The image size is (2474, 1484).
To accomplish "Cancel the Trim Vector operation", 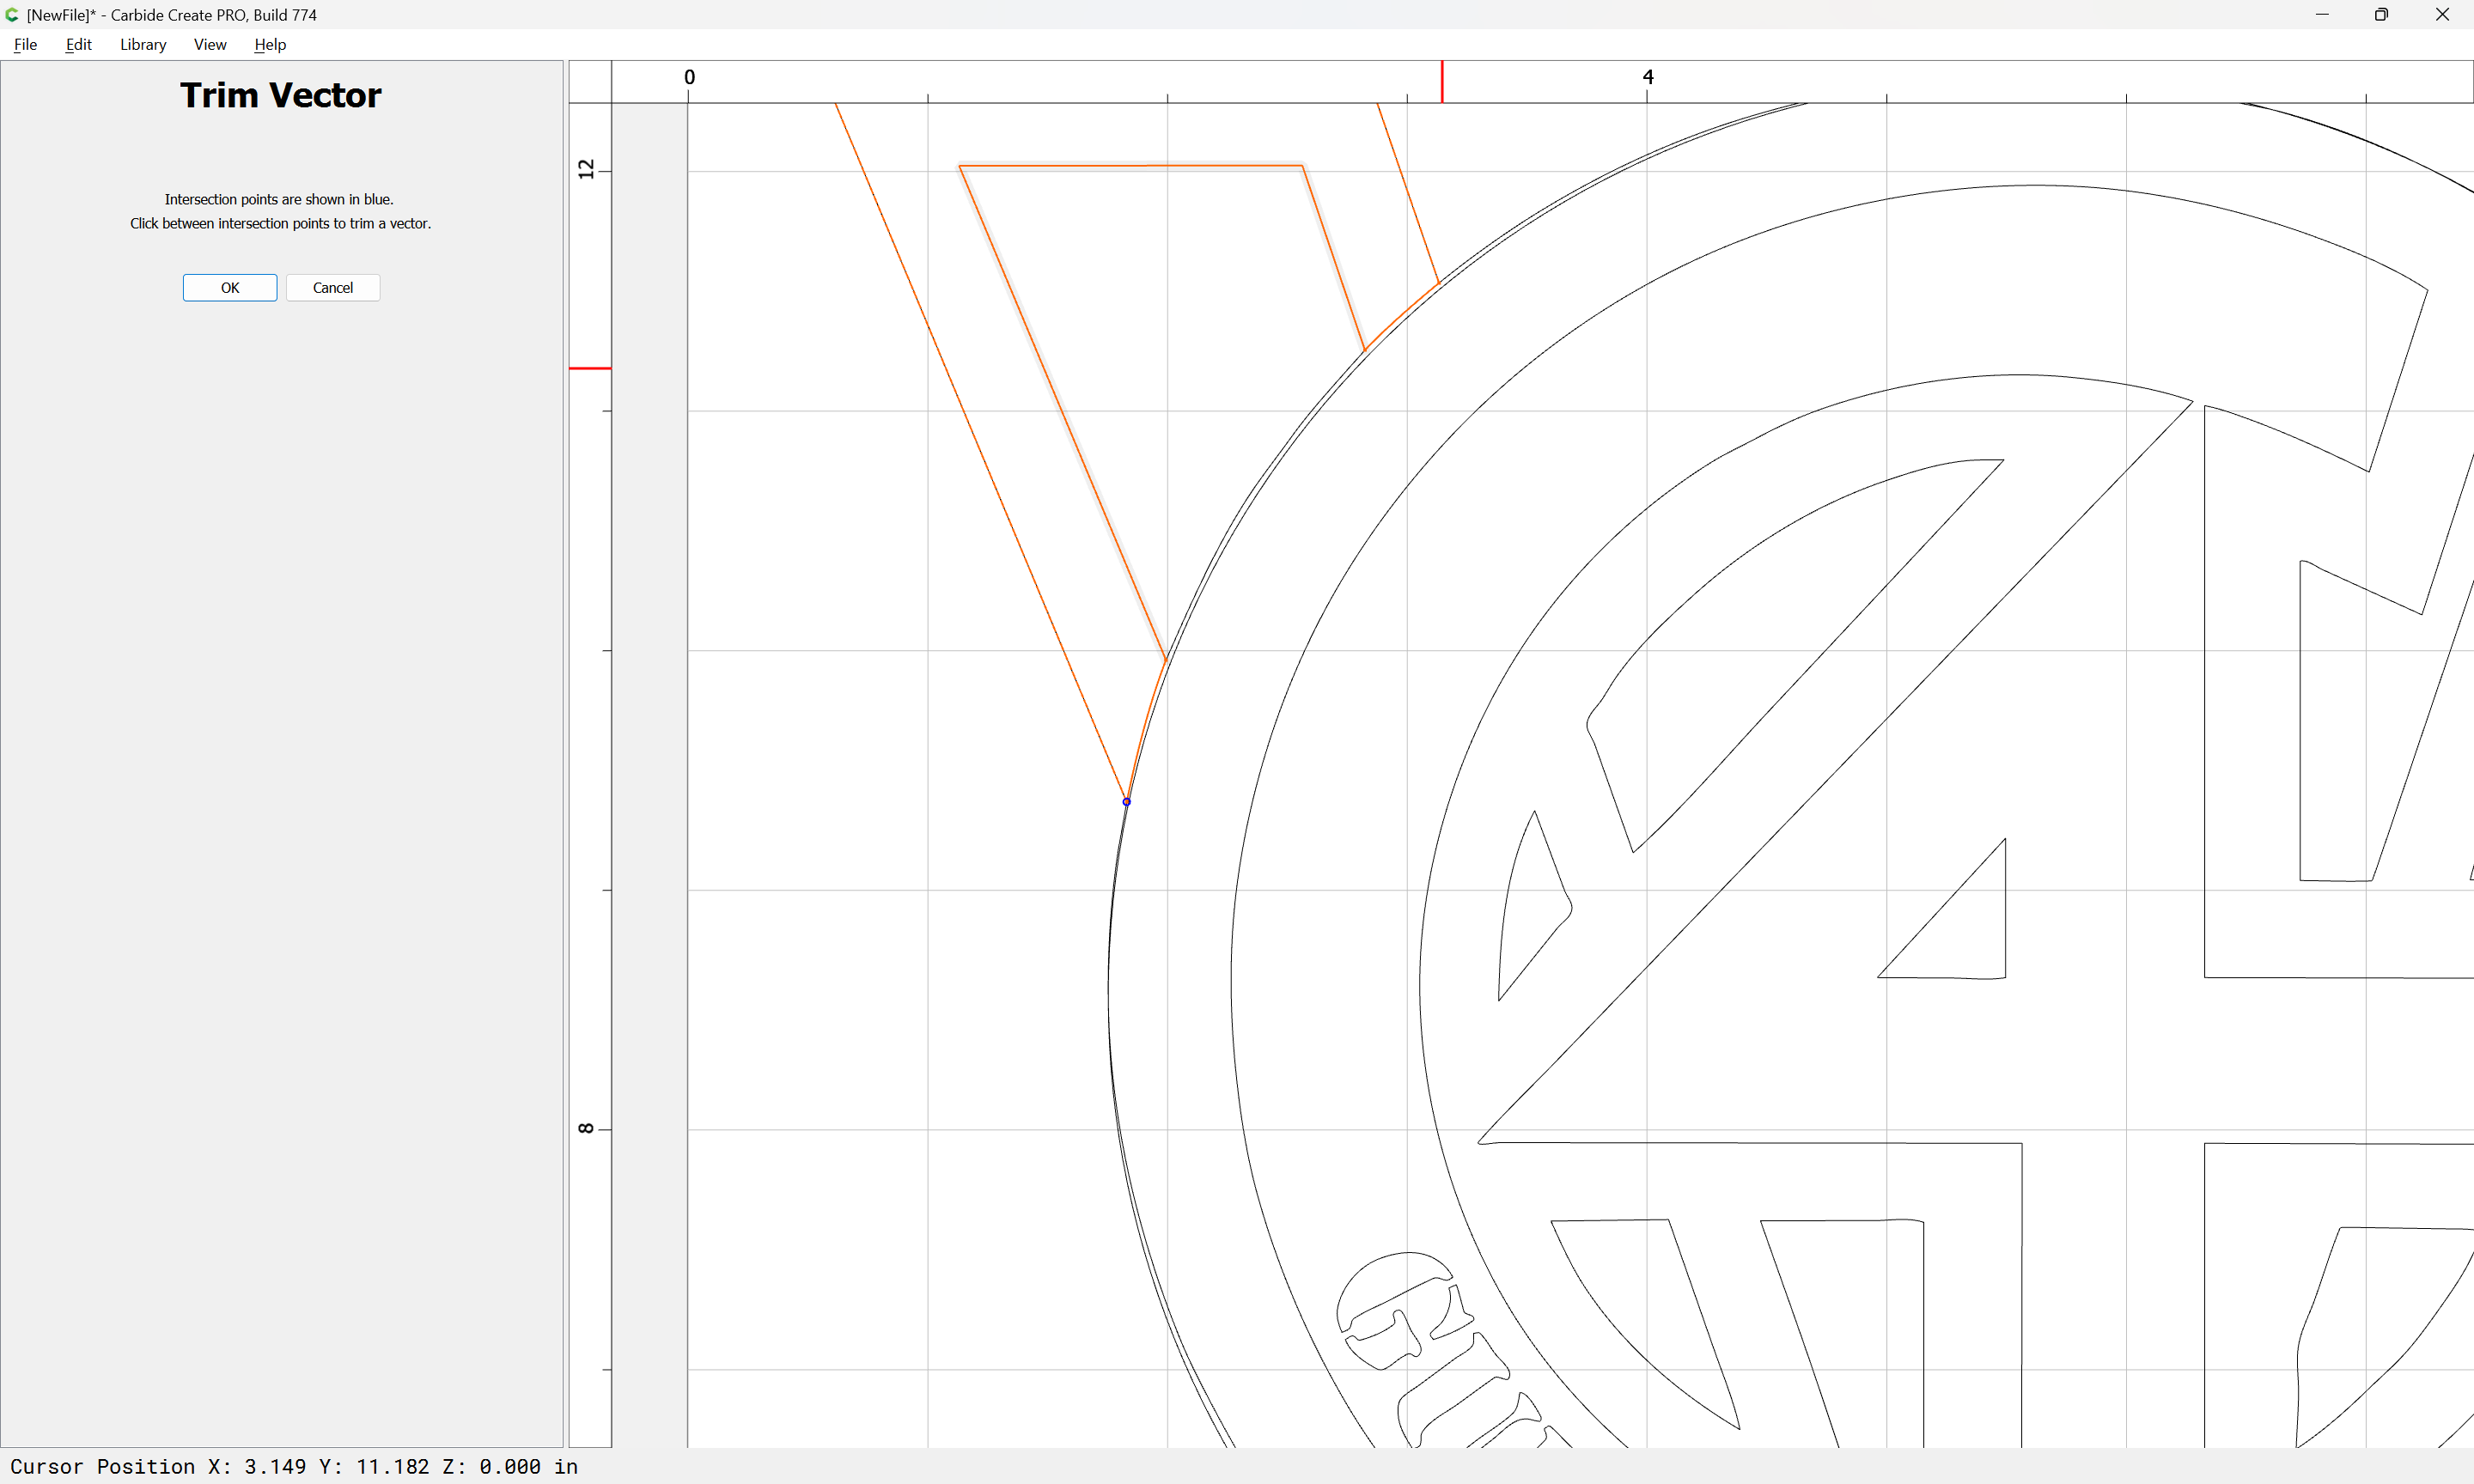I will click(333, 288).
